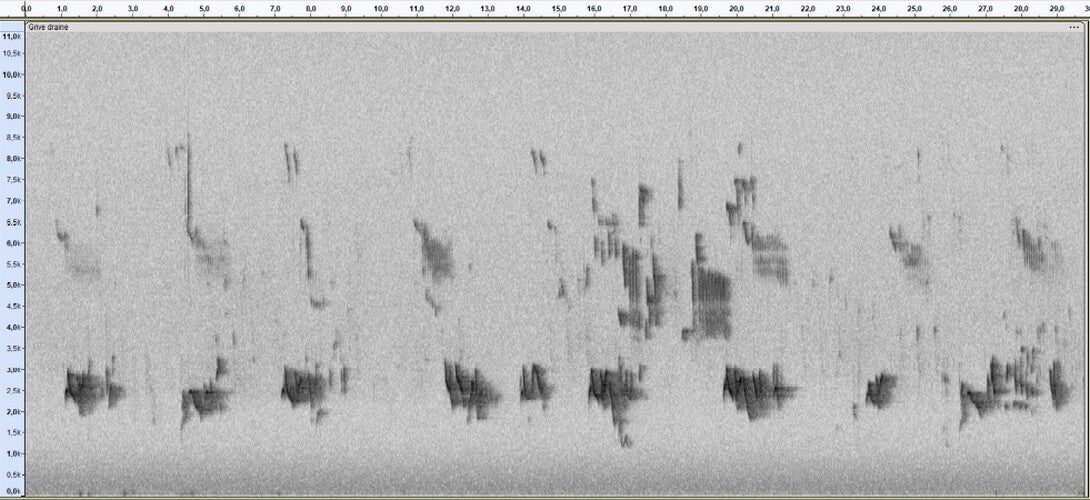Move the cursor to 23,0 on the ruler

(843, 9)
